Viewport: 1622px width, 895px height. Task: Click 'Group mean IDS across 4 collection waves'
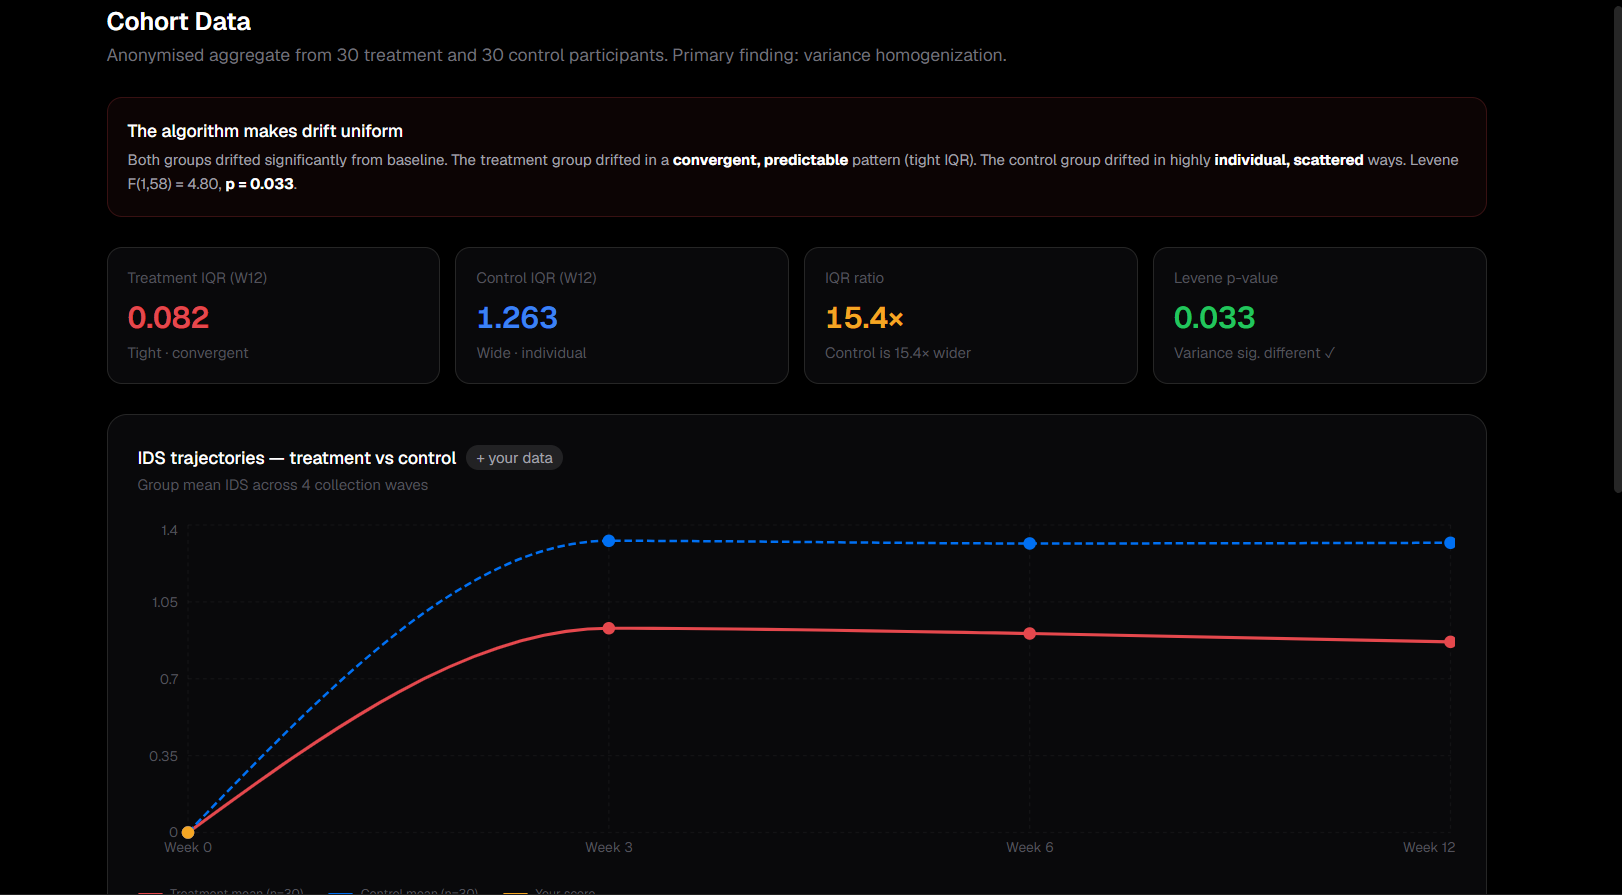tap(283, 485)
